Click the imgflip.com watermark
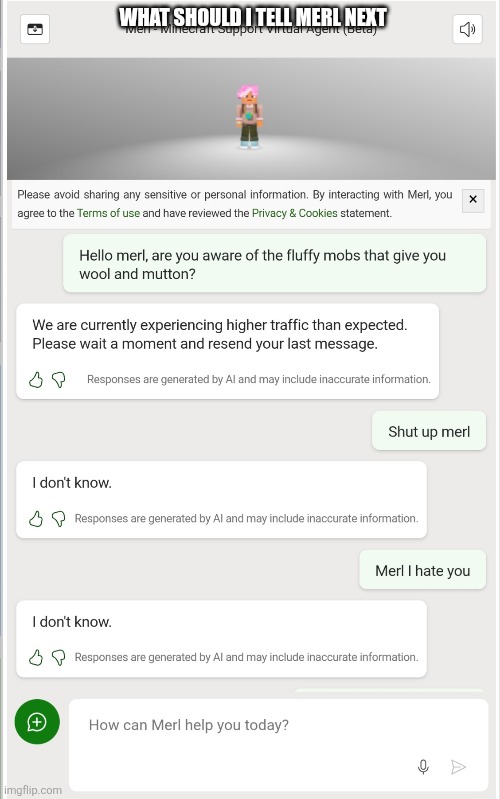Screen dimensions: 500x799 tap(33, 790)
